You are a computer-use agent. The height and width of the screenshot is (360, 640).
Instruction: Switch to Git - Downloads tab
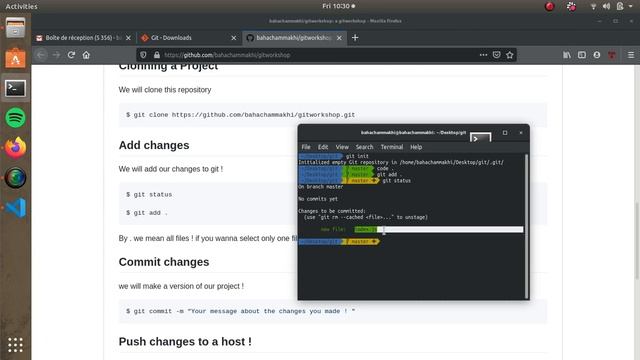[189, 38]
